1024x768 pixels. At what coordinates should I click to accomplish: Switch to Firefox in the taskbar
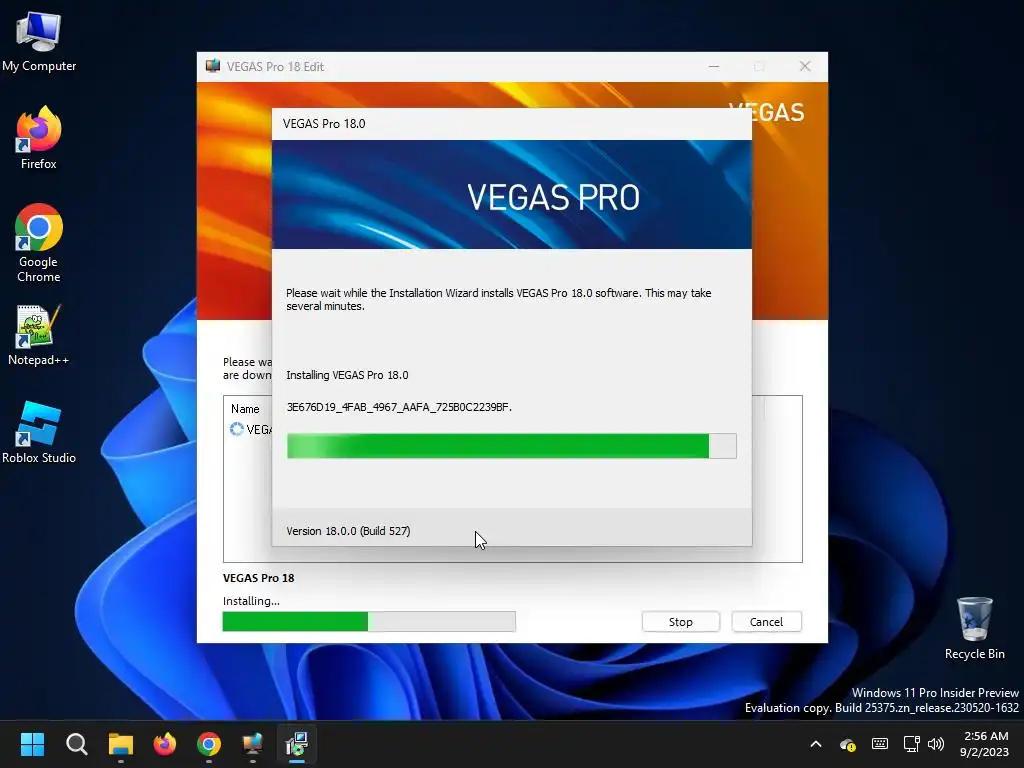(x=165, y=744)
